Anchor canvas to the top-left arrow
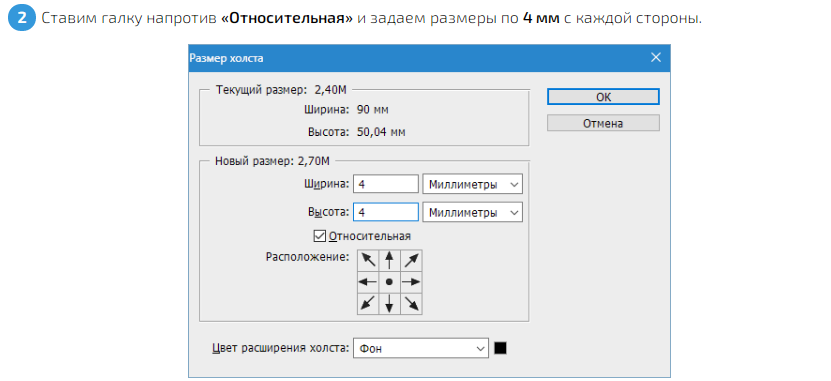The height and width of the screenshot is (381, 831). pyautogui.click(x=368, y=260)
